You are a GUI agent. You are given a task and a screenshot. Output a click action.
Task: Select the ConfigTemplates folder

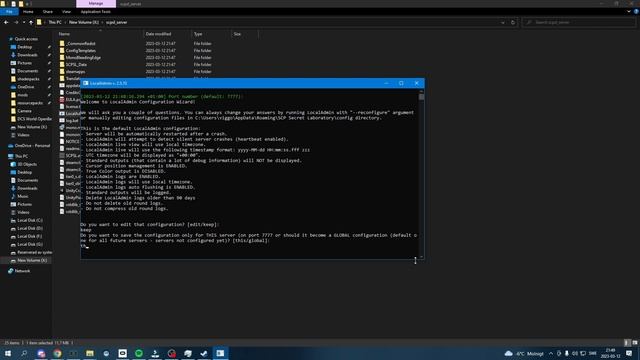tap(80, 51)
